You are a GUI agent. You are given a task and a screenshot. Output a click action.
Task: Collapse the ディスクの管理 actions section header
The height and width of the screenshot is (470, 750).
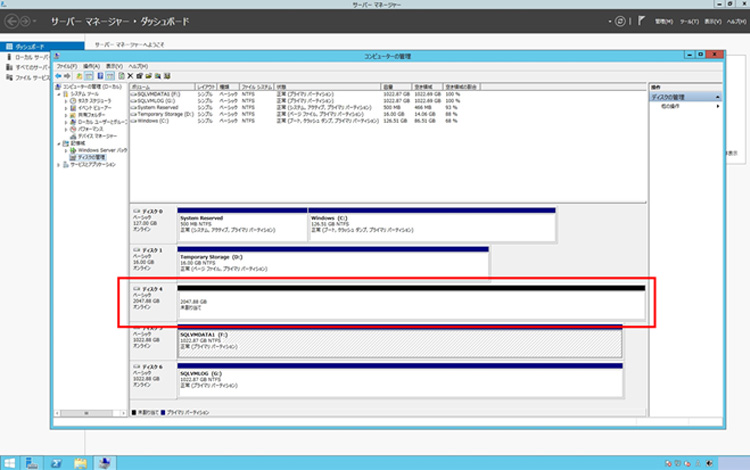(717, 97)
